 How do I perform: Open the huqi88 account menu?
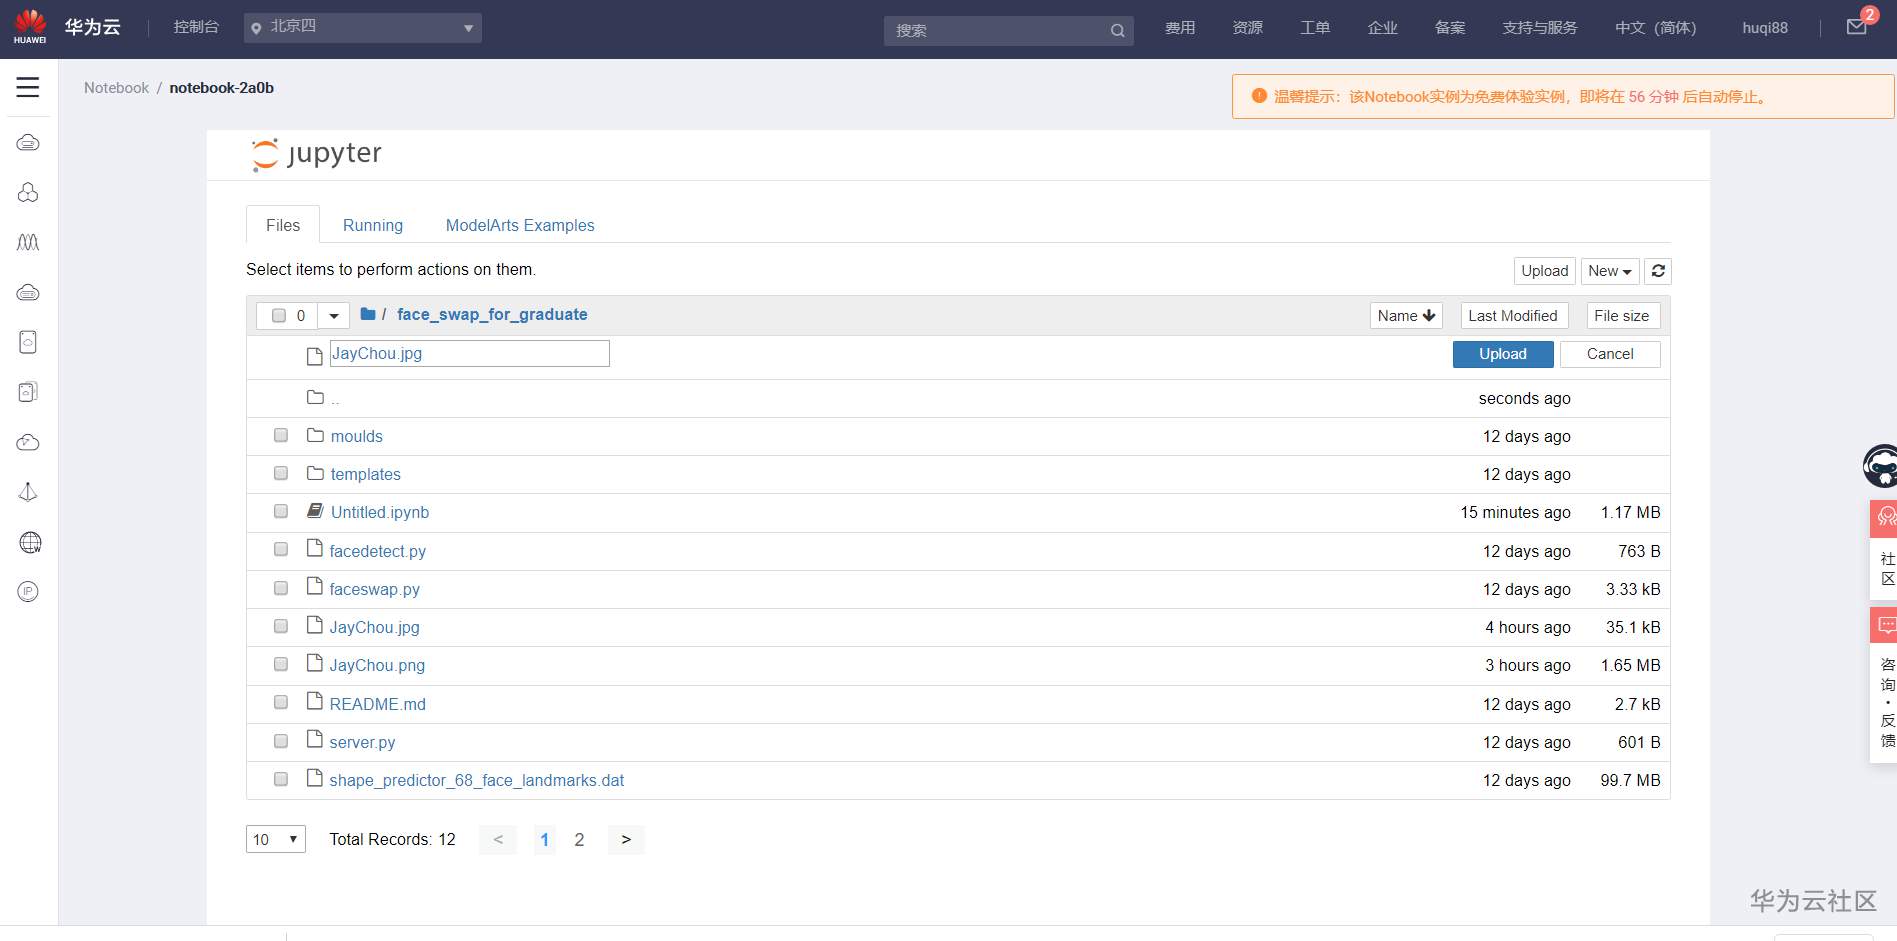[x=1765, y=28]
